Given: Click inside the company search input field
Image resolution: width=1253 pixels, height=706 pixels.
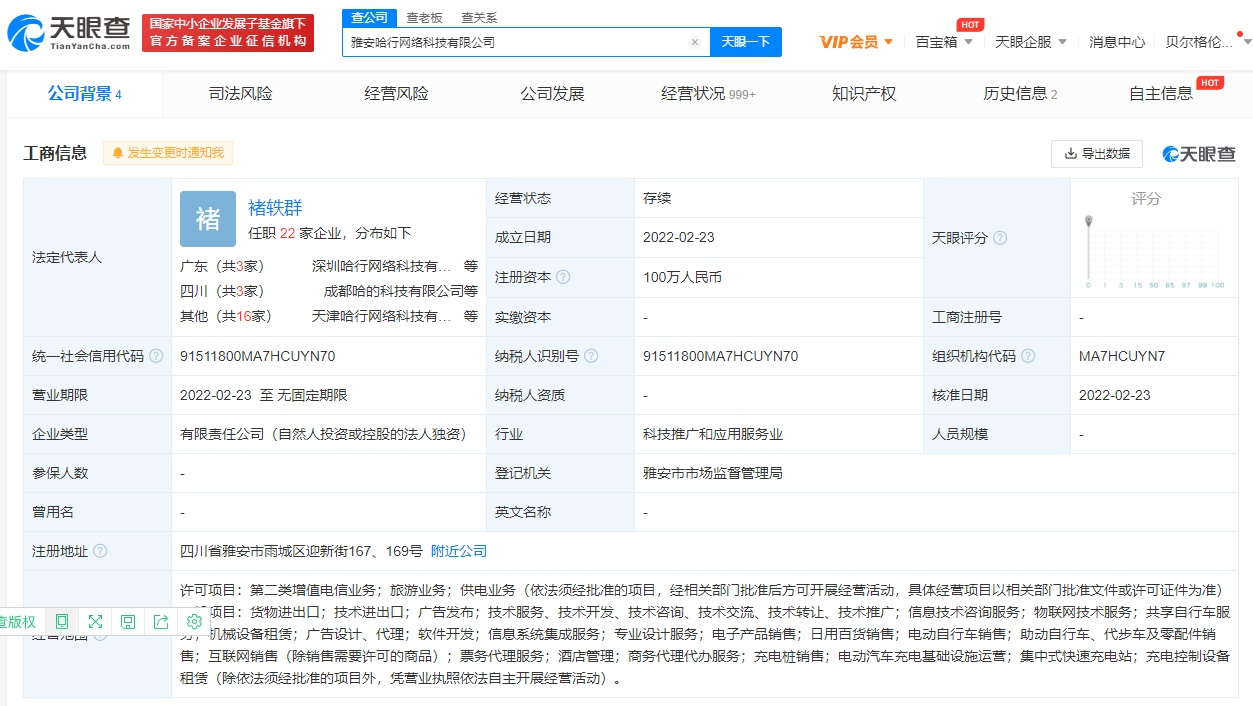Looking at the screenshot, I should pyautogui.click(x=500, y=41).
